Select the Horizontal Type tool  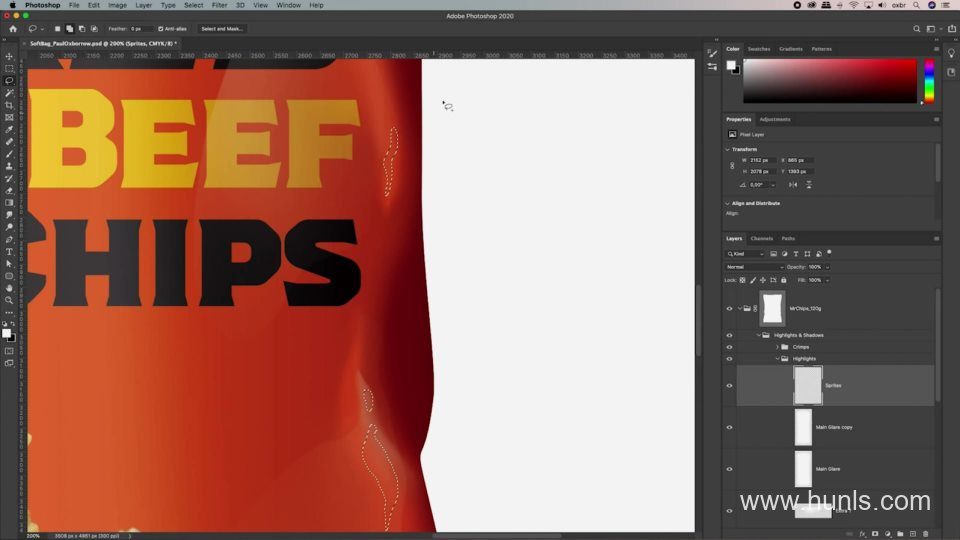point(9,252)
